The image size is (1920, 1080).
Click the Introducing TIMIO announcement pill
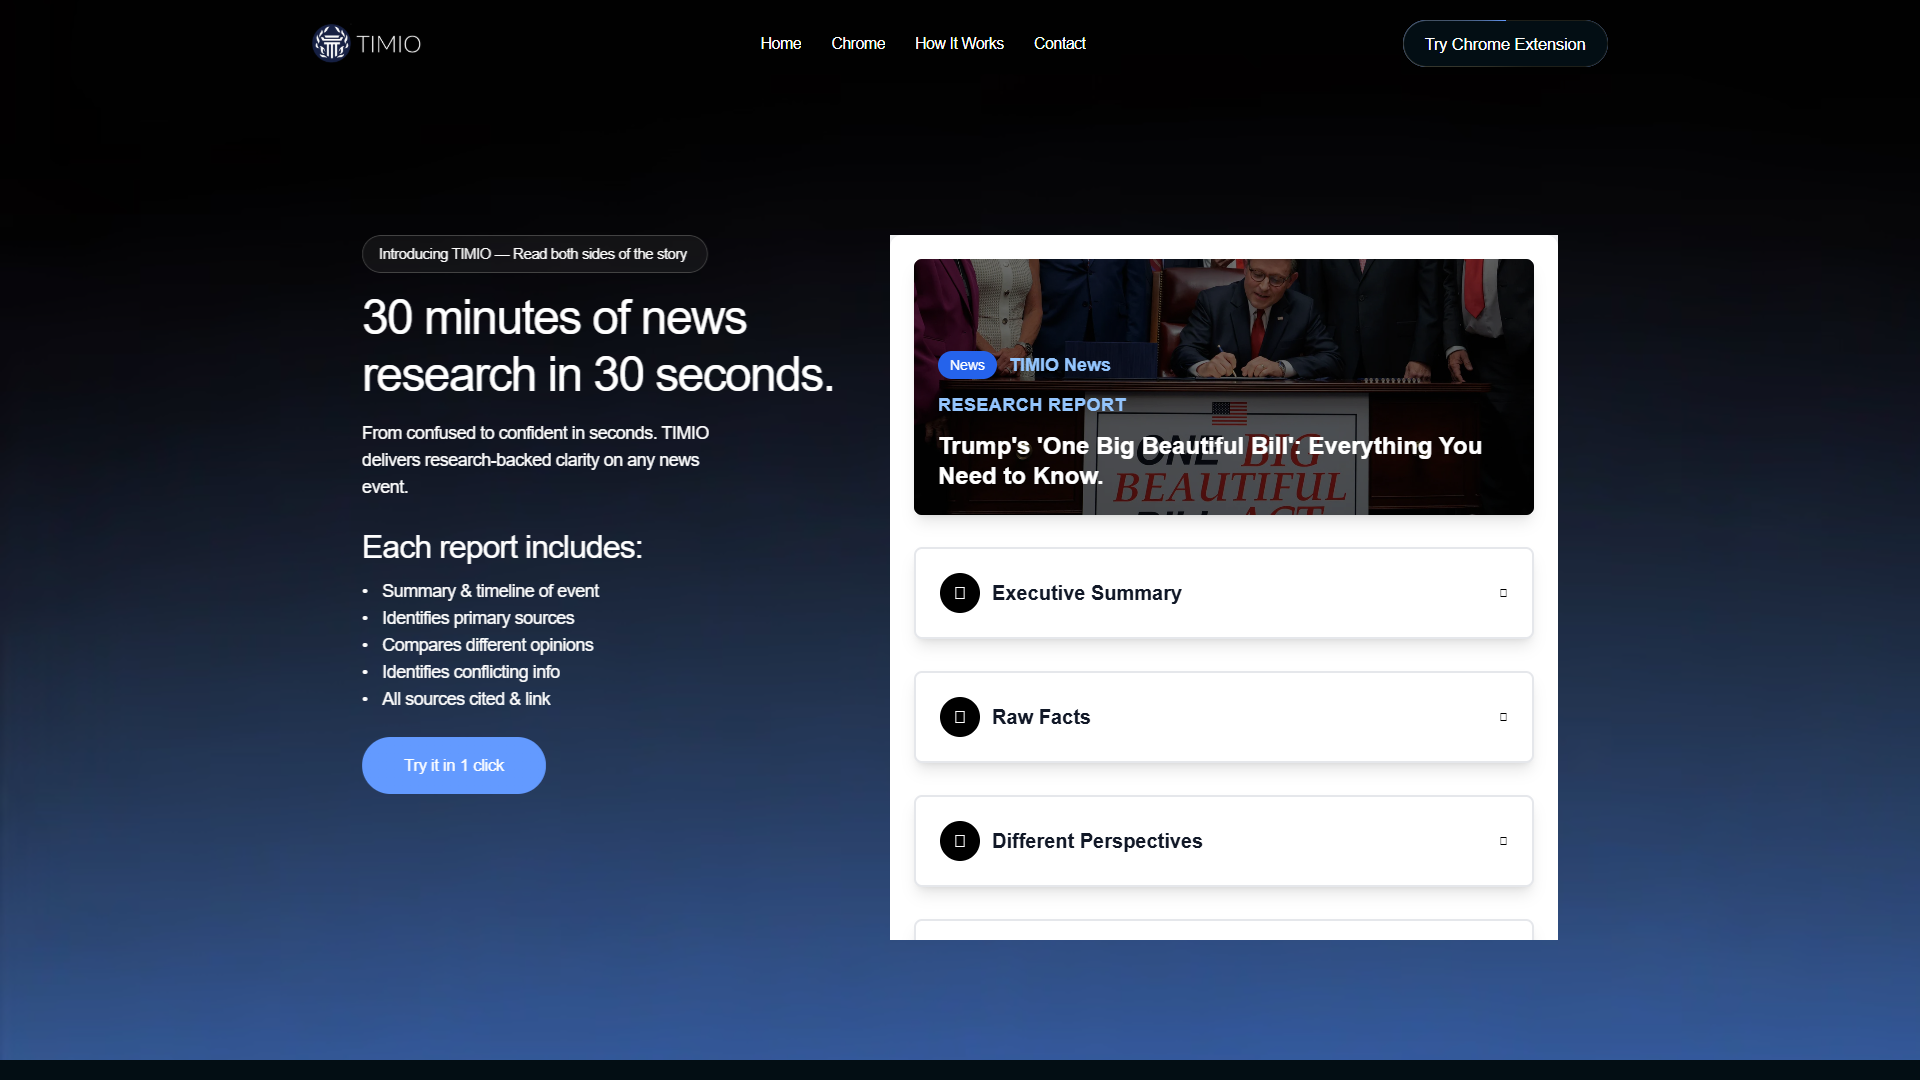(x=534, y=254)
